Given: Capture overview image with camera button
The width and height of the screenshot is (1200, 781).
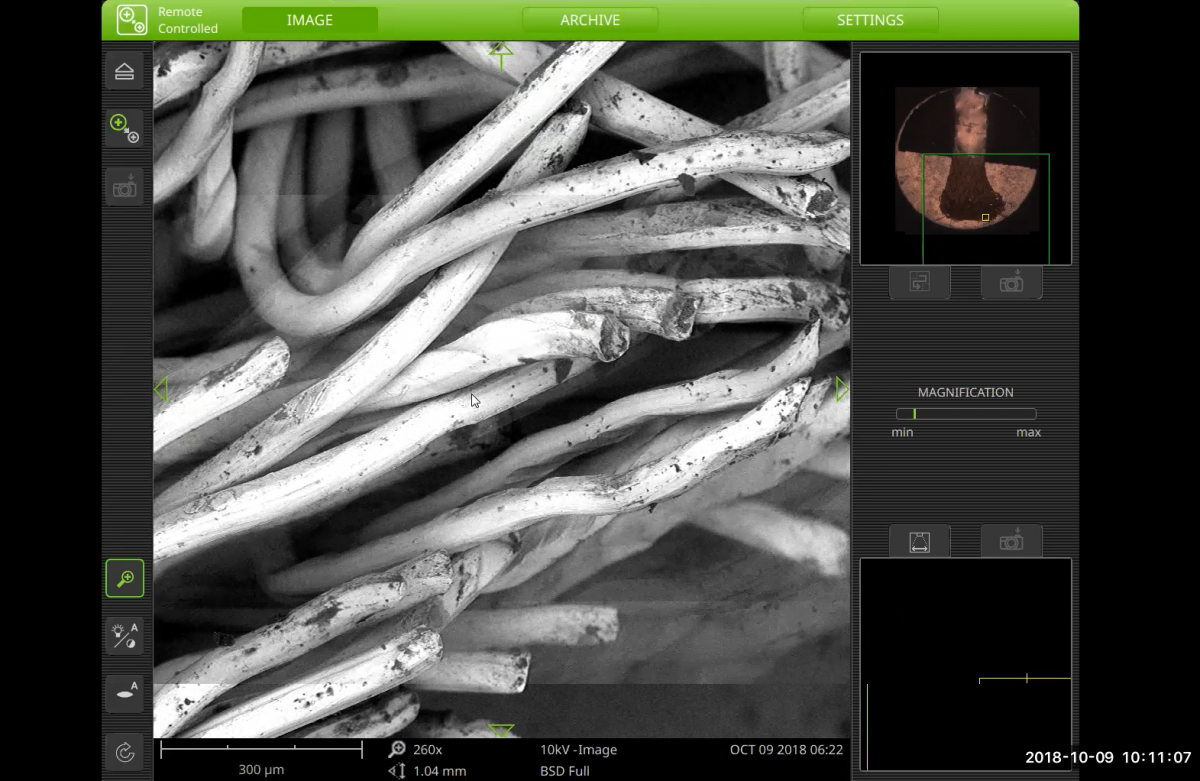Looking at the screenshot, I should point(1012,283).
